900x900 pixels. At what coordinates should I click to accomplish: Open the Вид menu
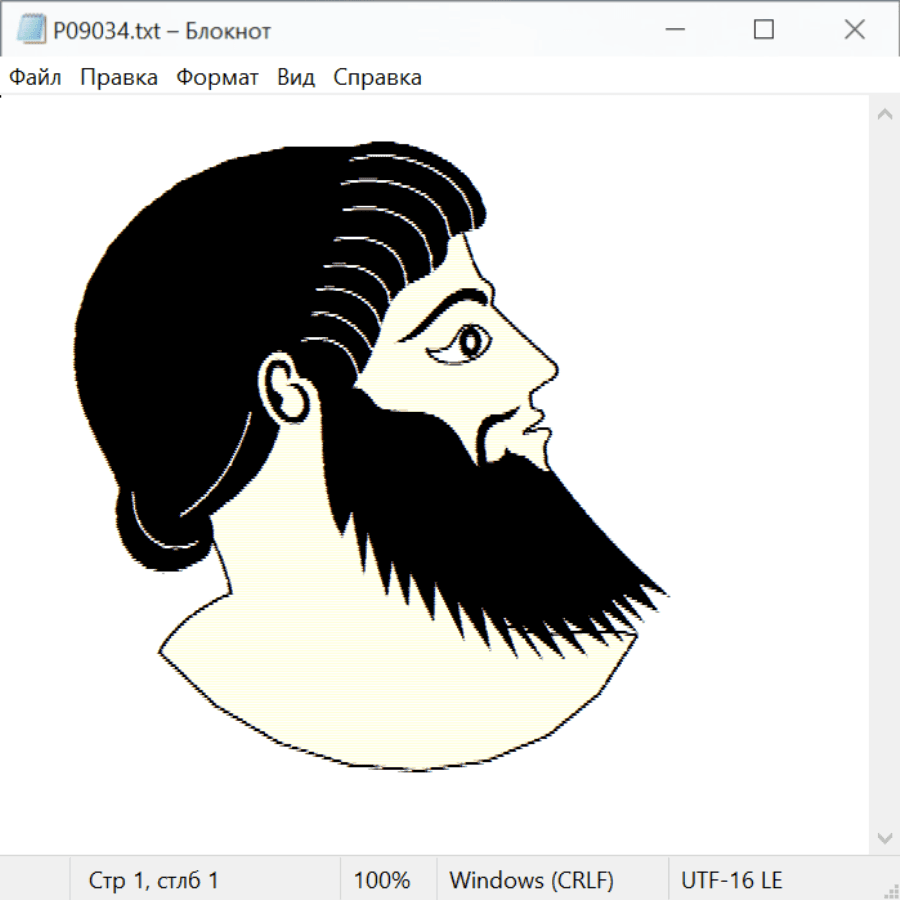point(295,78)
